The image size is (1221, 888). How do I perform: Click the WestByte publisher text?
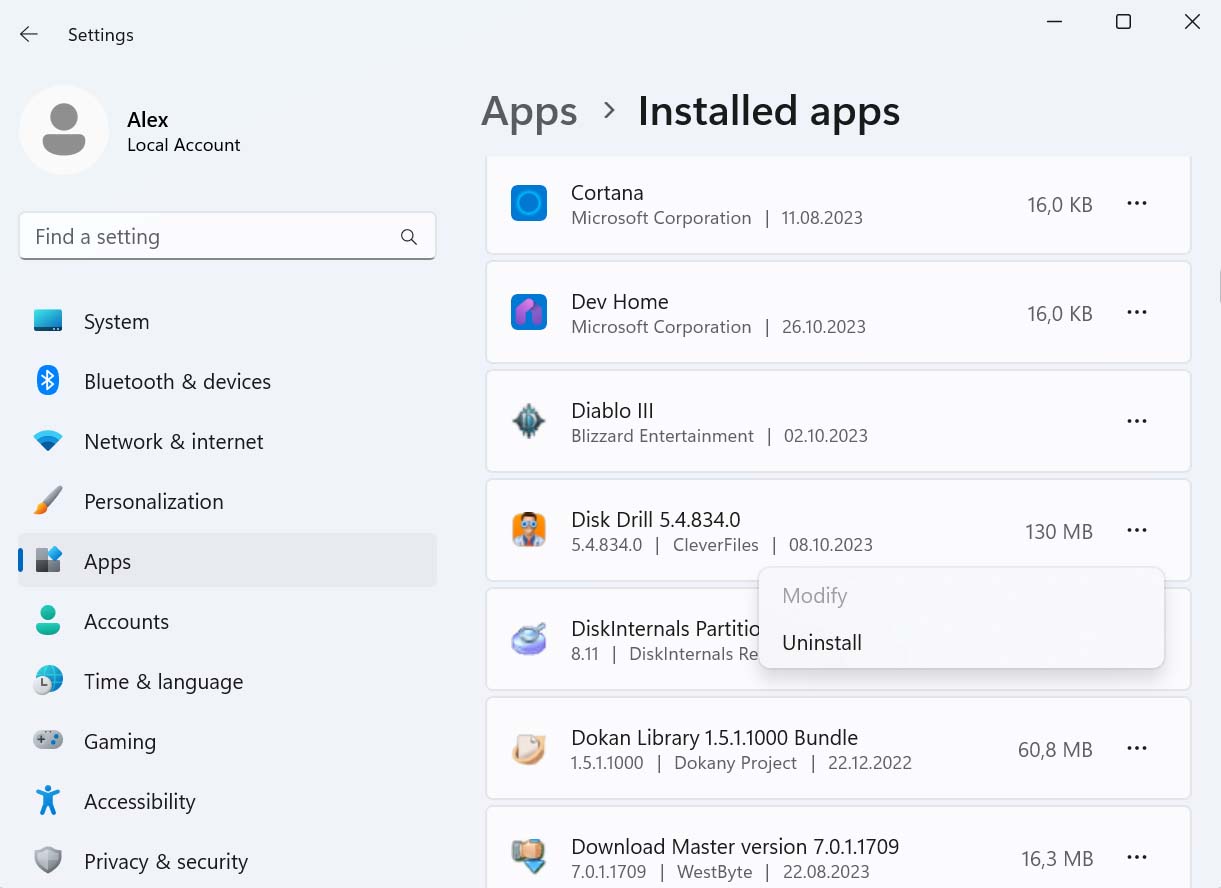pyautogui.click(x=715, y=872)
